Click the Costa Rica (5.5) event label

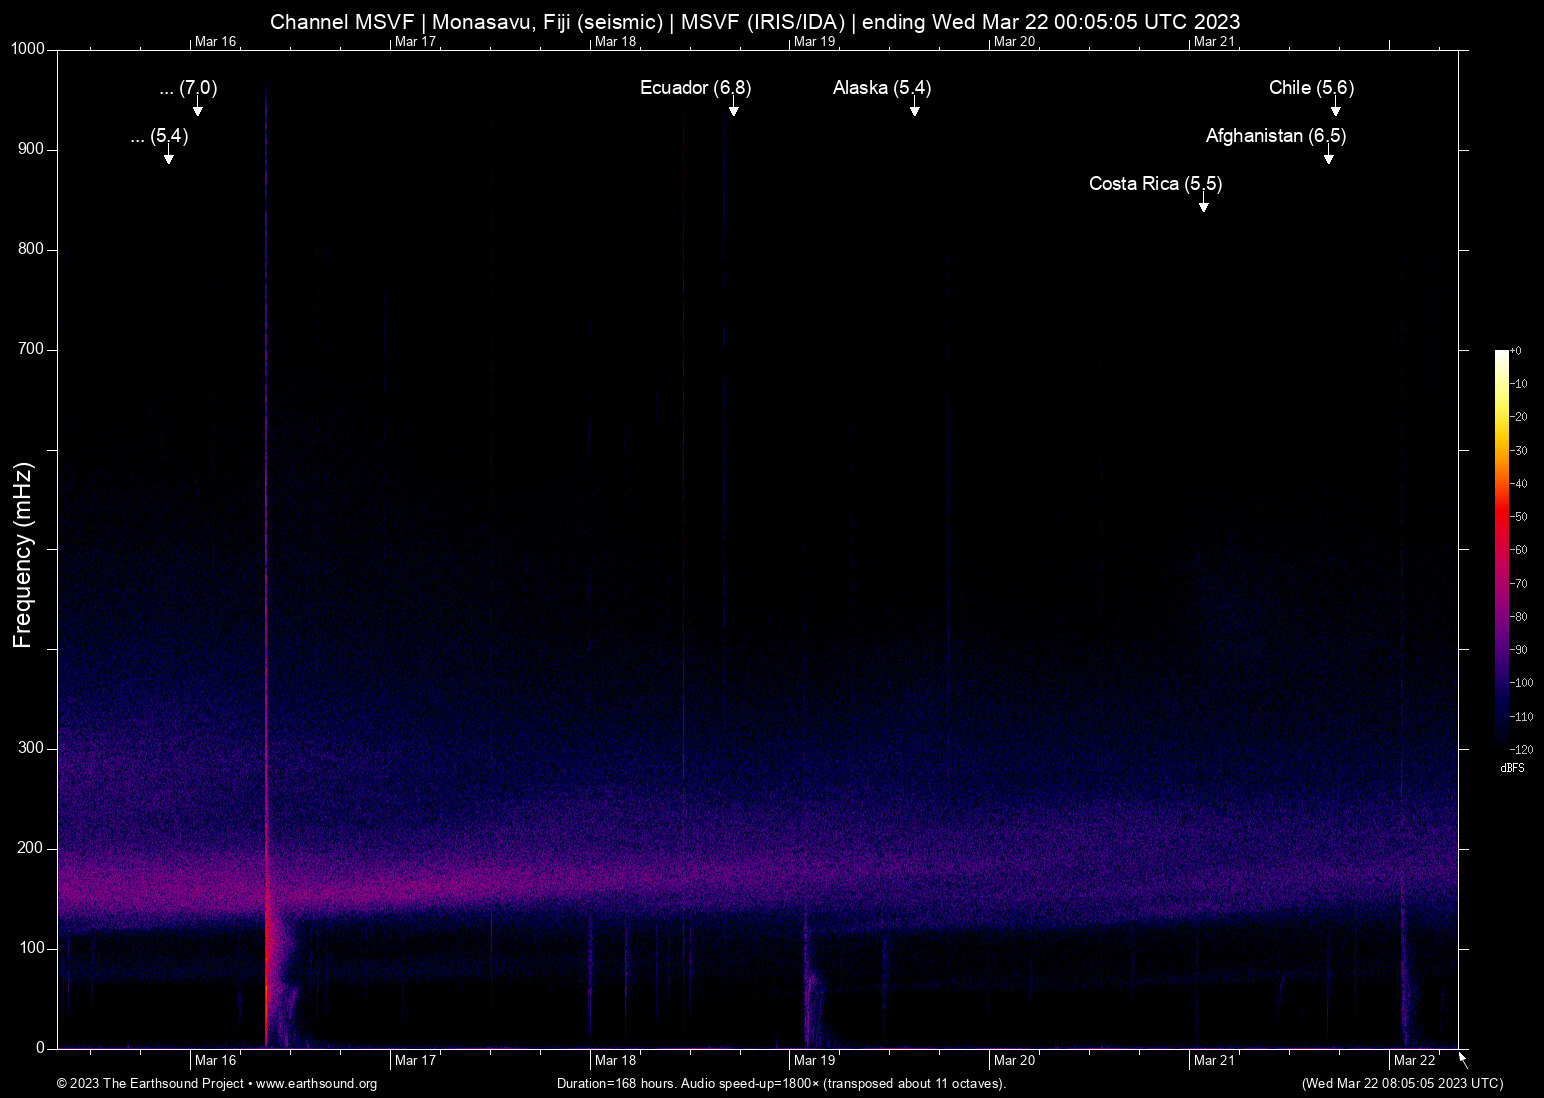(x=1155, y=184)
